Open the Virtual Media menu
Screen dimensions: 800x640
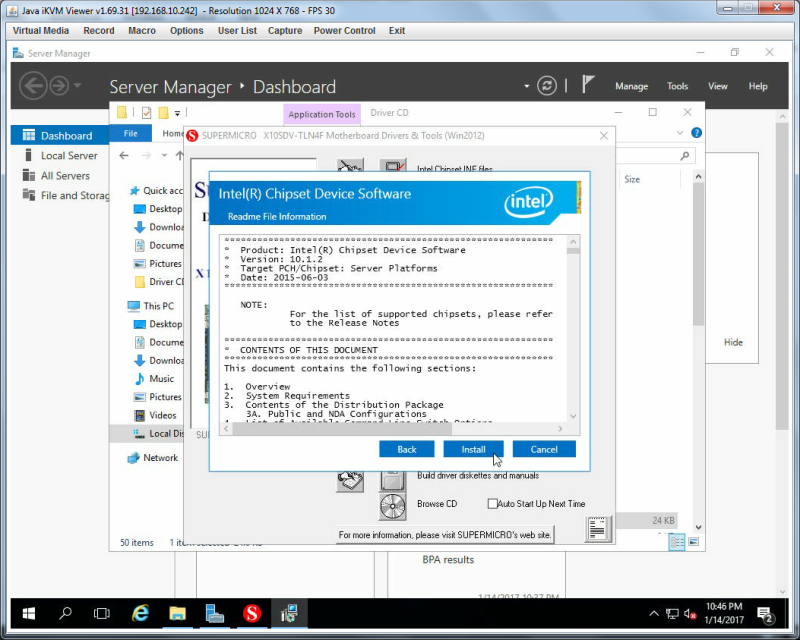pos(41,31)
